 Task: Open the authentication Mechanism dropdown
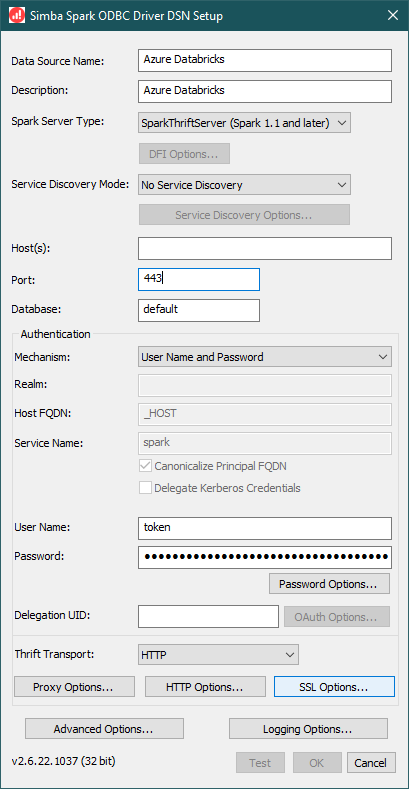[x=265, y=357]
